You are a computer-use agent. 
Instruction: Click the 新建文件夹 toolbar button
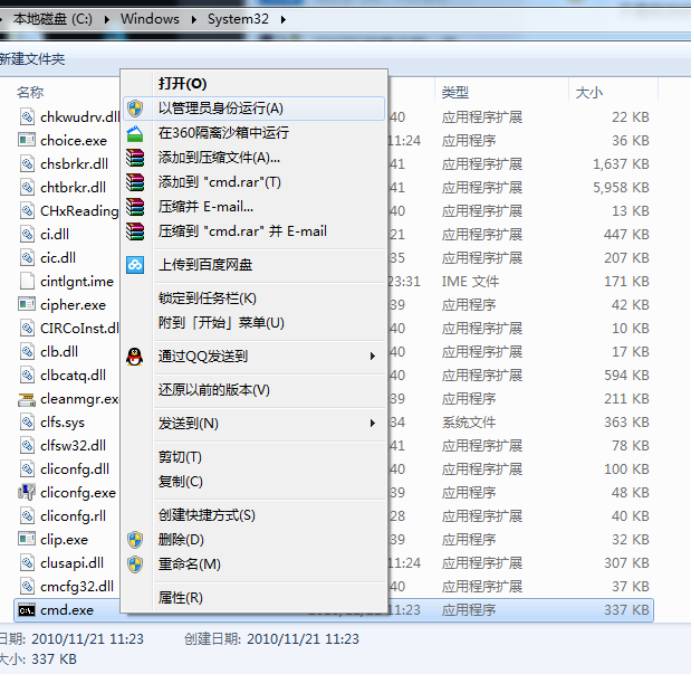(x=32, y=59)
